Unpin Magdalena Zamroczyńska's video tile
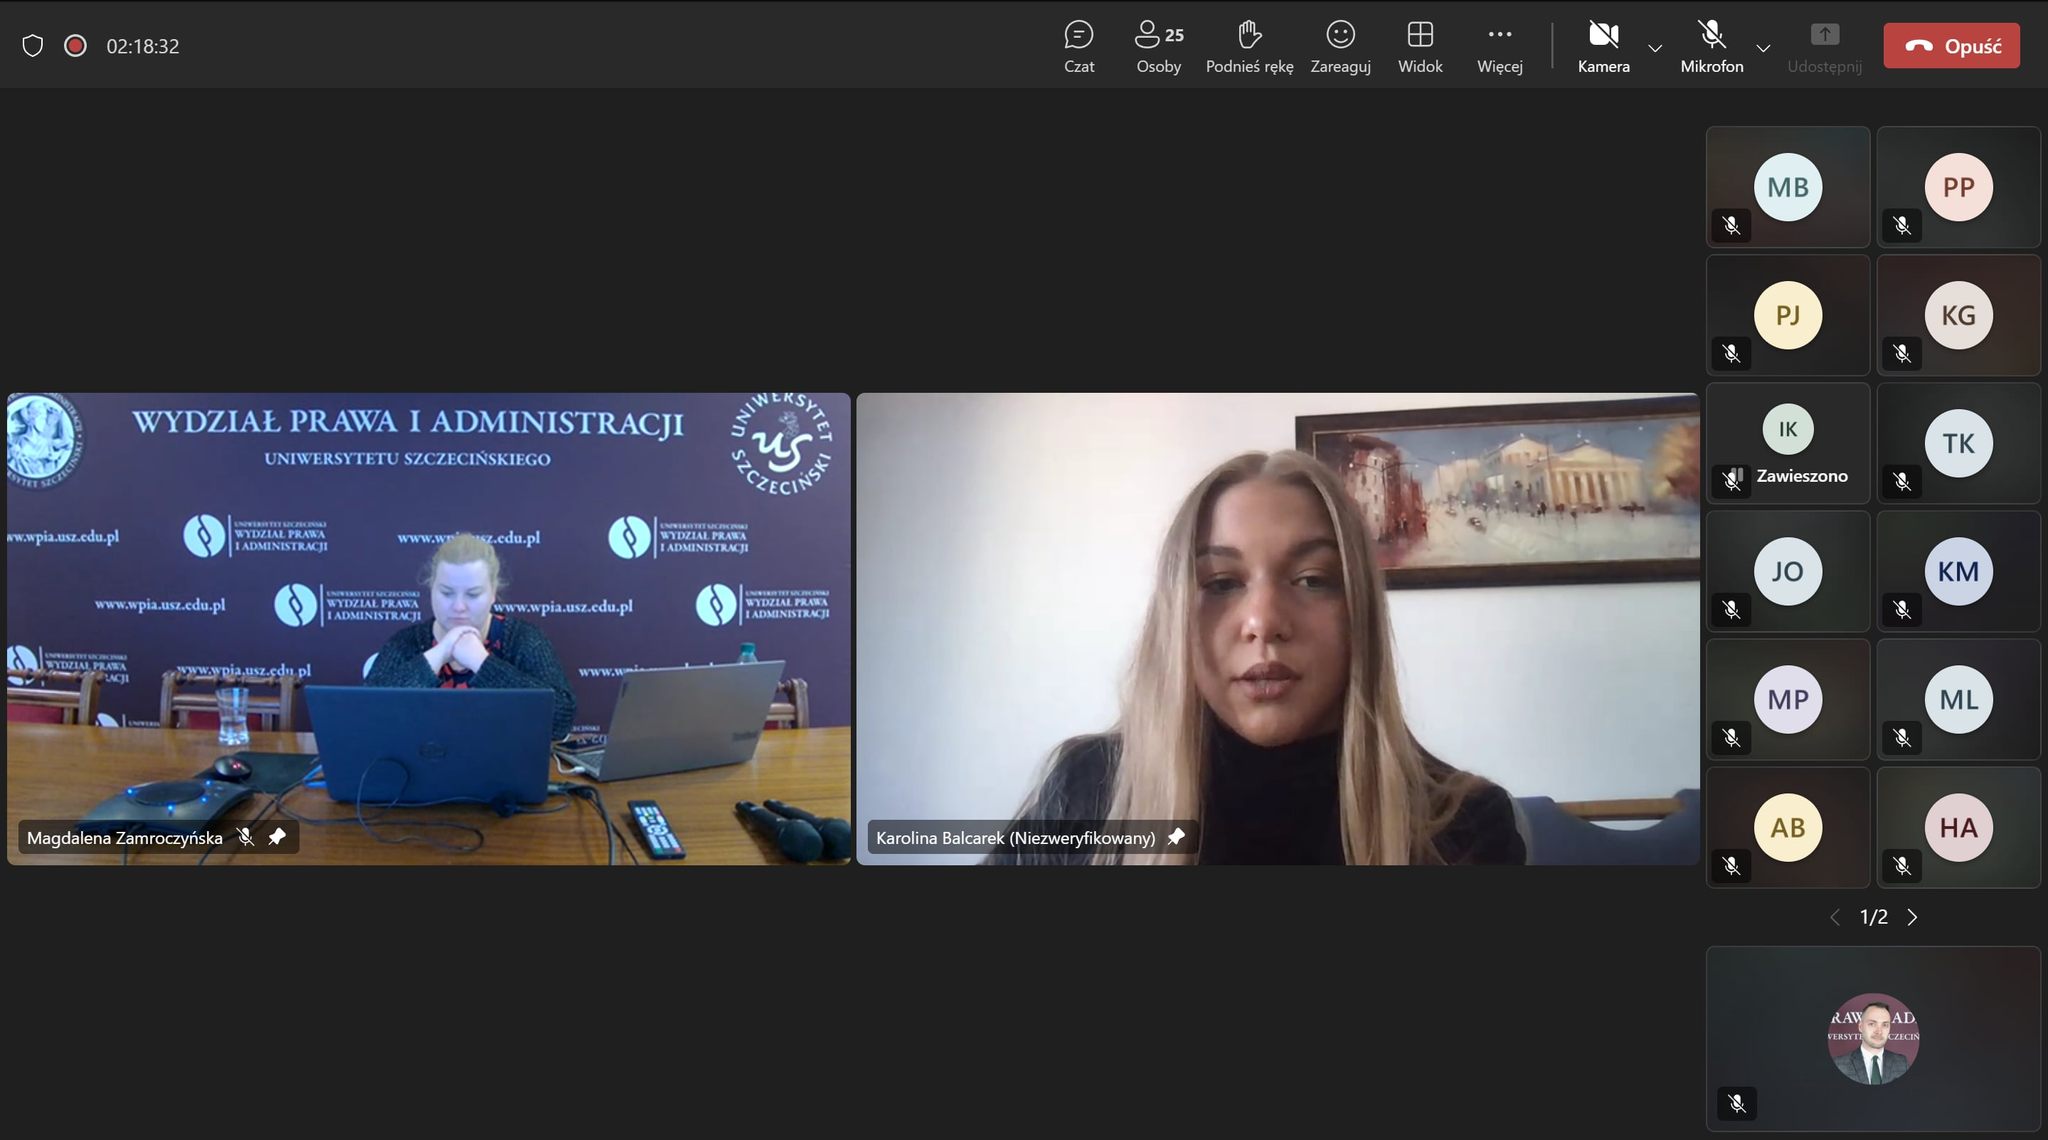 pyautogui.click(x=277, y=837)
